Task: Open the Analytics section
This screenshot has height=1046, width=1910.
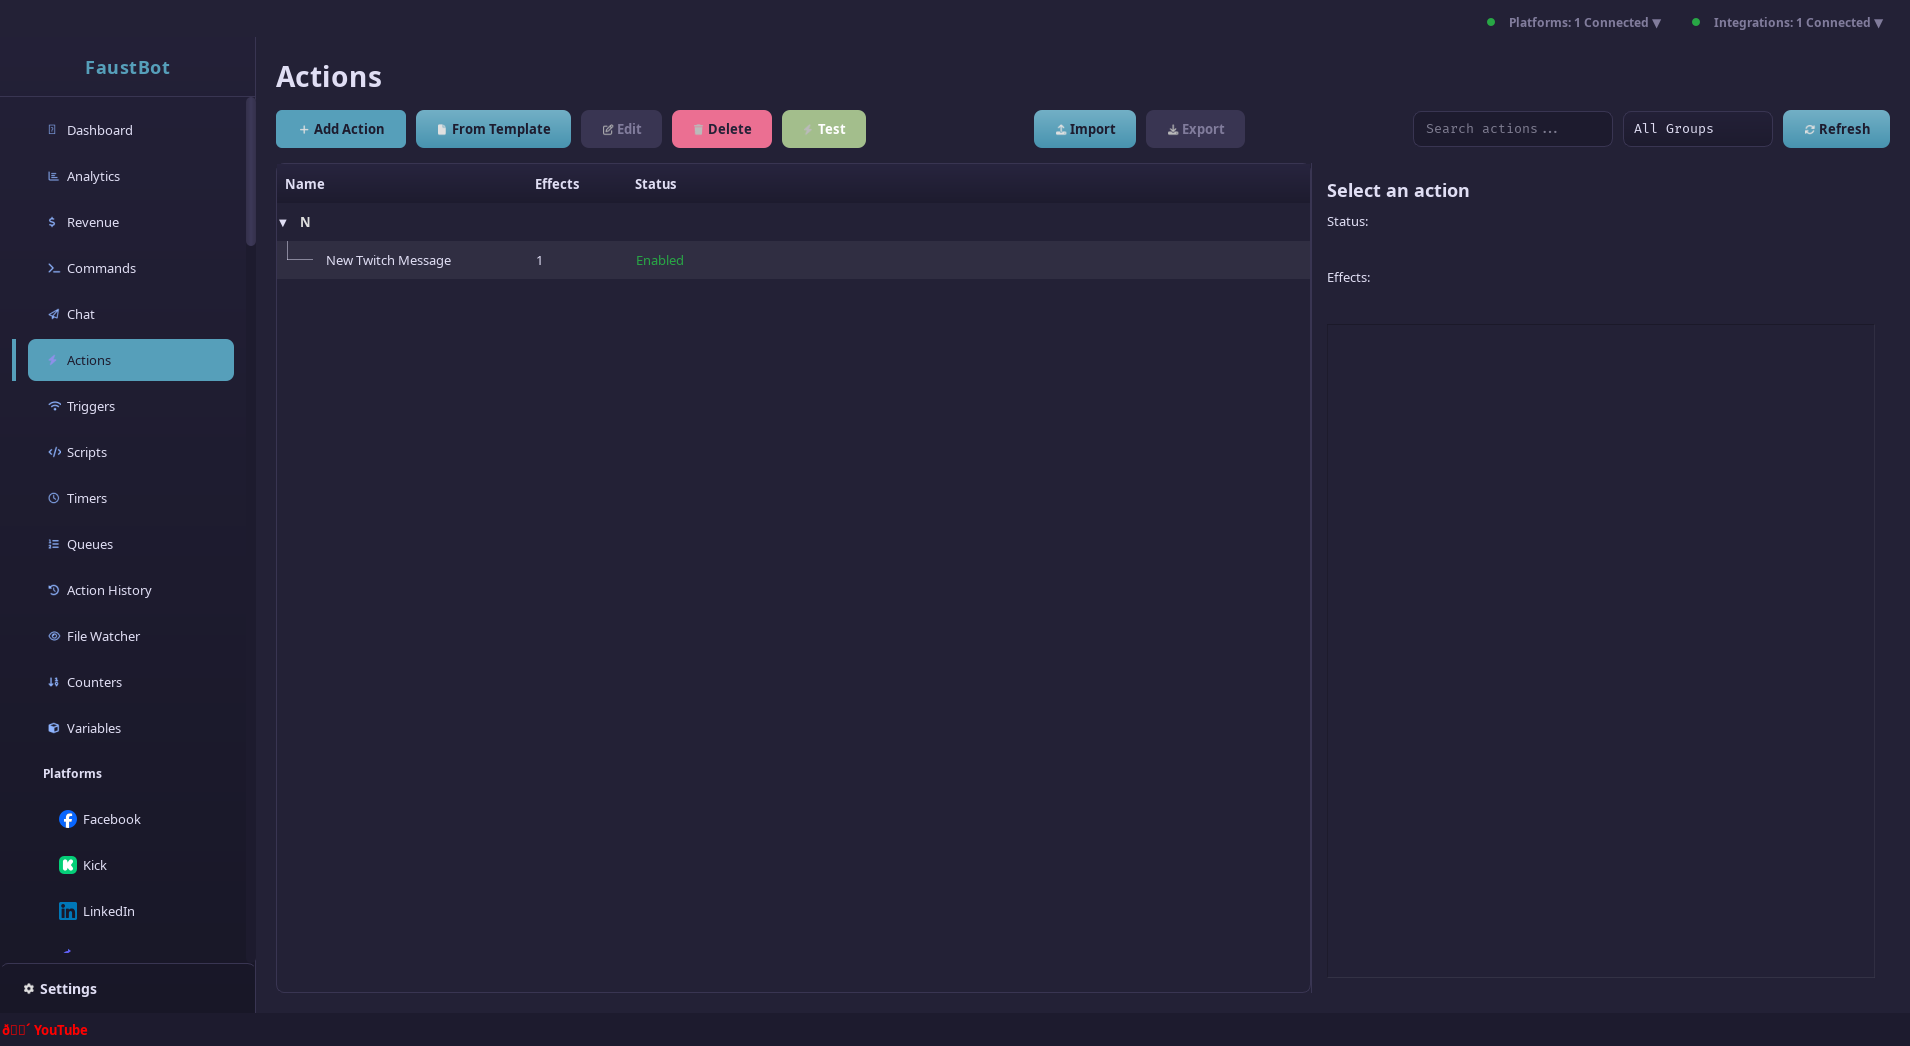Action: 93,176
